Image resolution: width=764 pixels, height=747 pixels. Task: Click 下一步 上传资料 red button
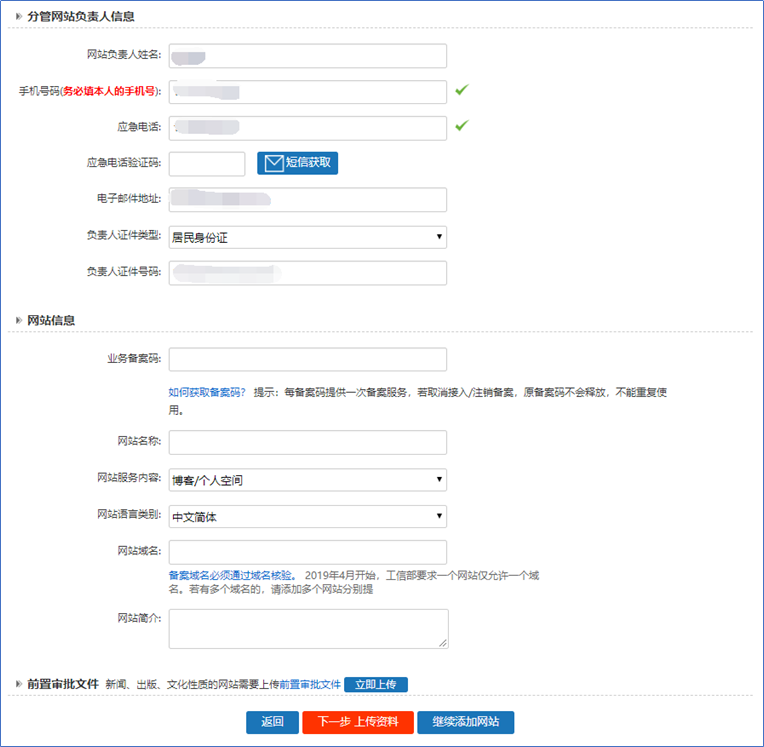point(358,722)
